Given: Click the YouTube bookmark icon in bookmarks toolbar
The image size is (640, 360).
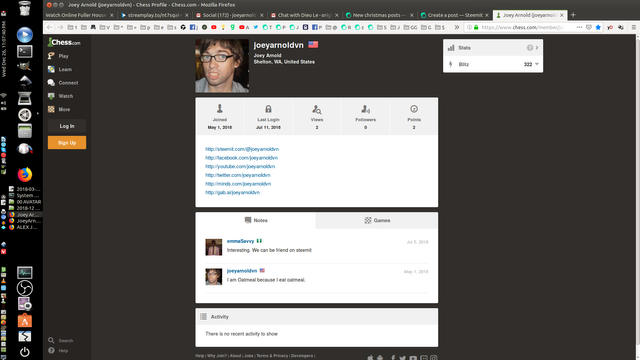Looking at the screenshot, I should coord(213,27).
